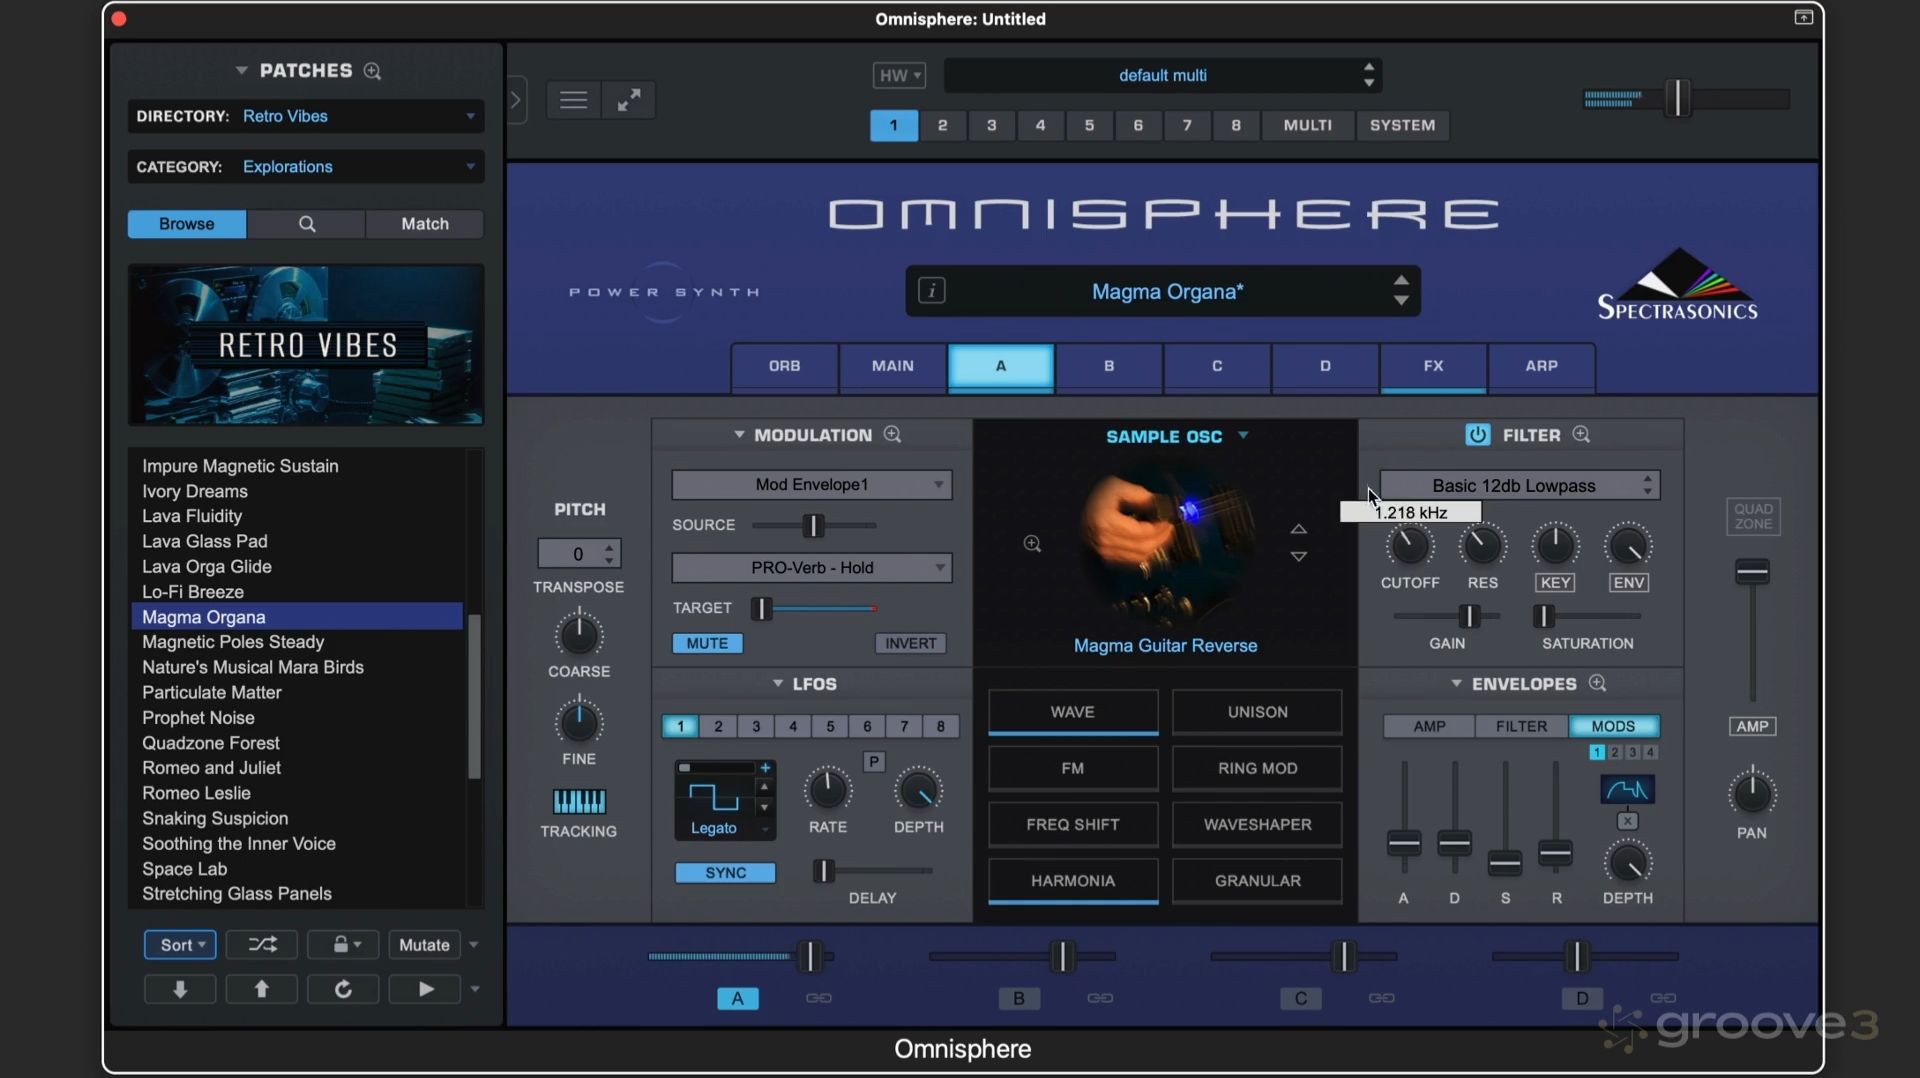Click the Mutate button
Image resolution: width=1920 pixels, height=1078 pixels.
pos(425,945)
